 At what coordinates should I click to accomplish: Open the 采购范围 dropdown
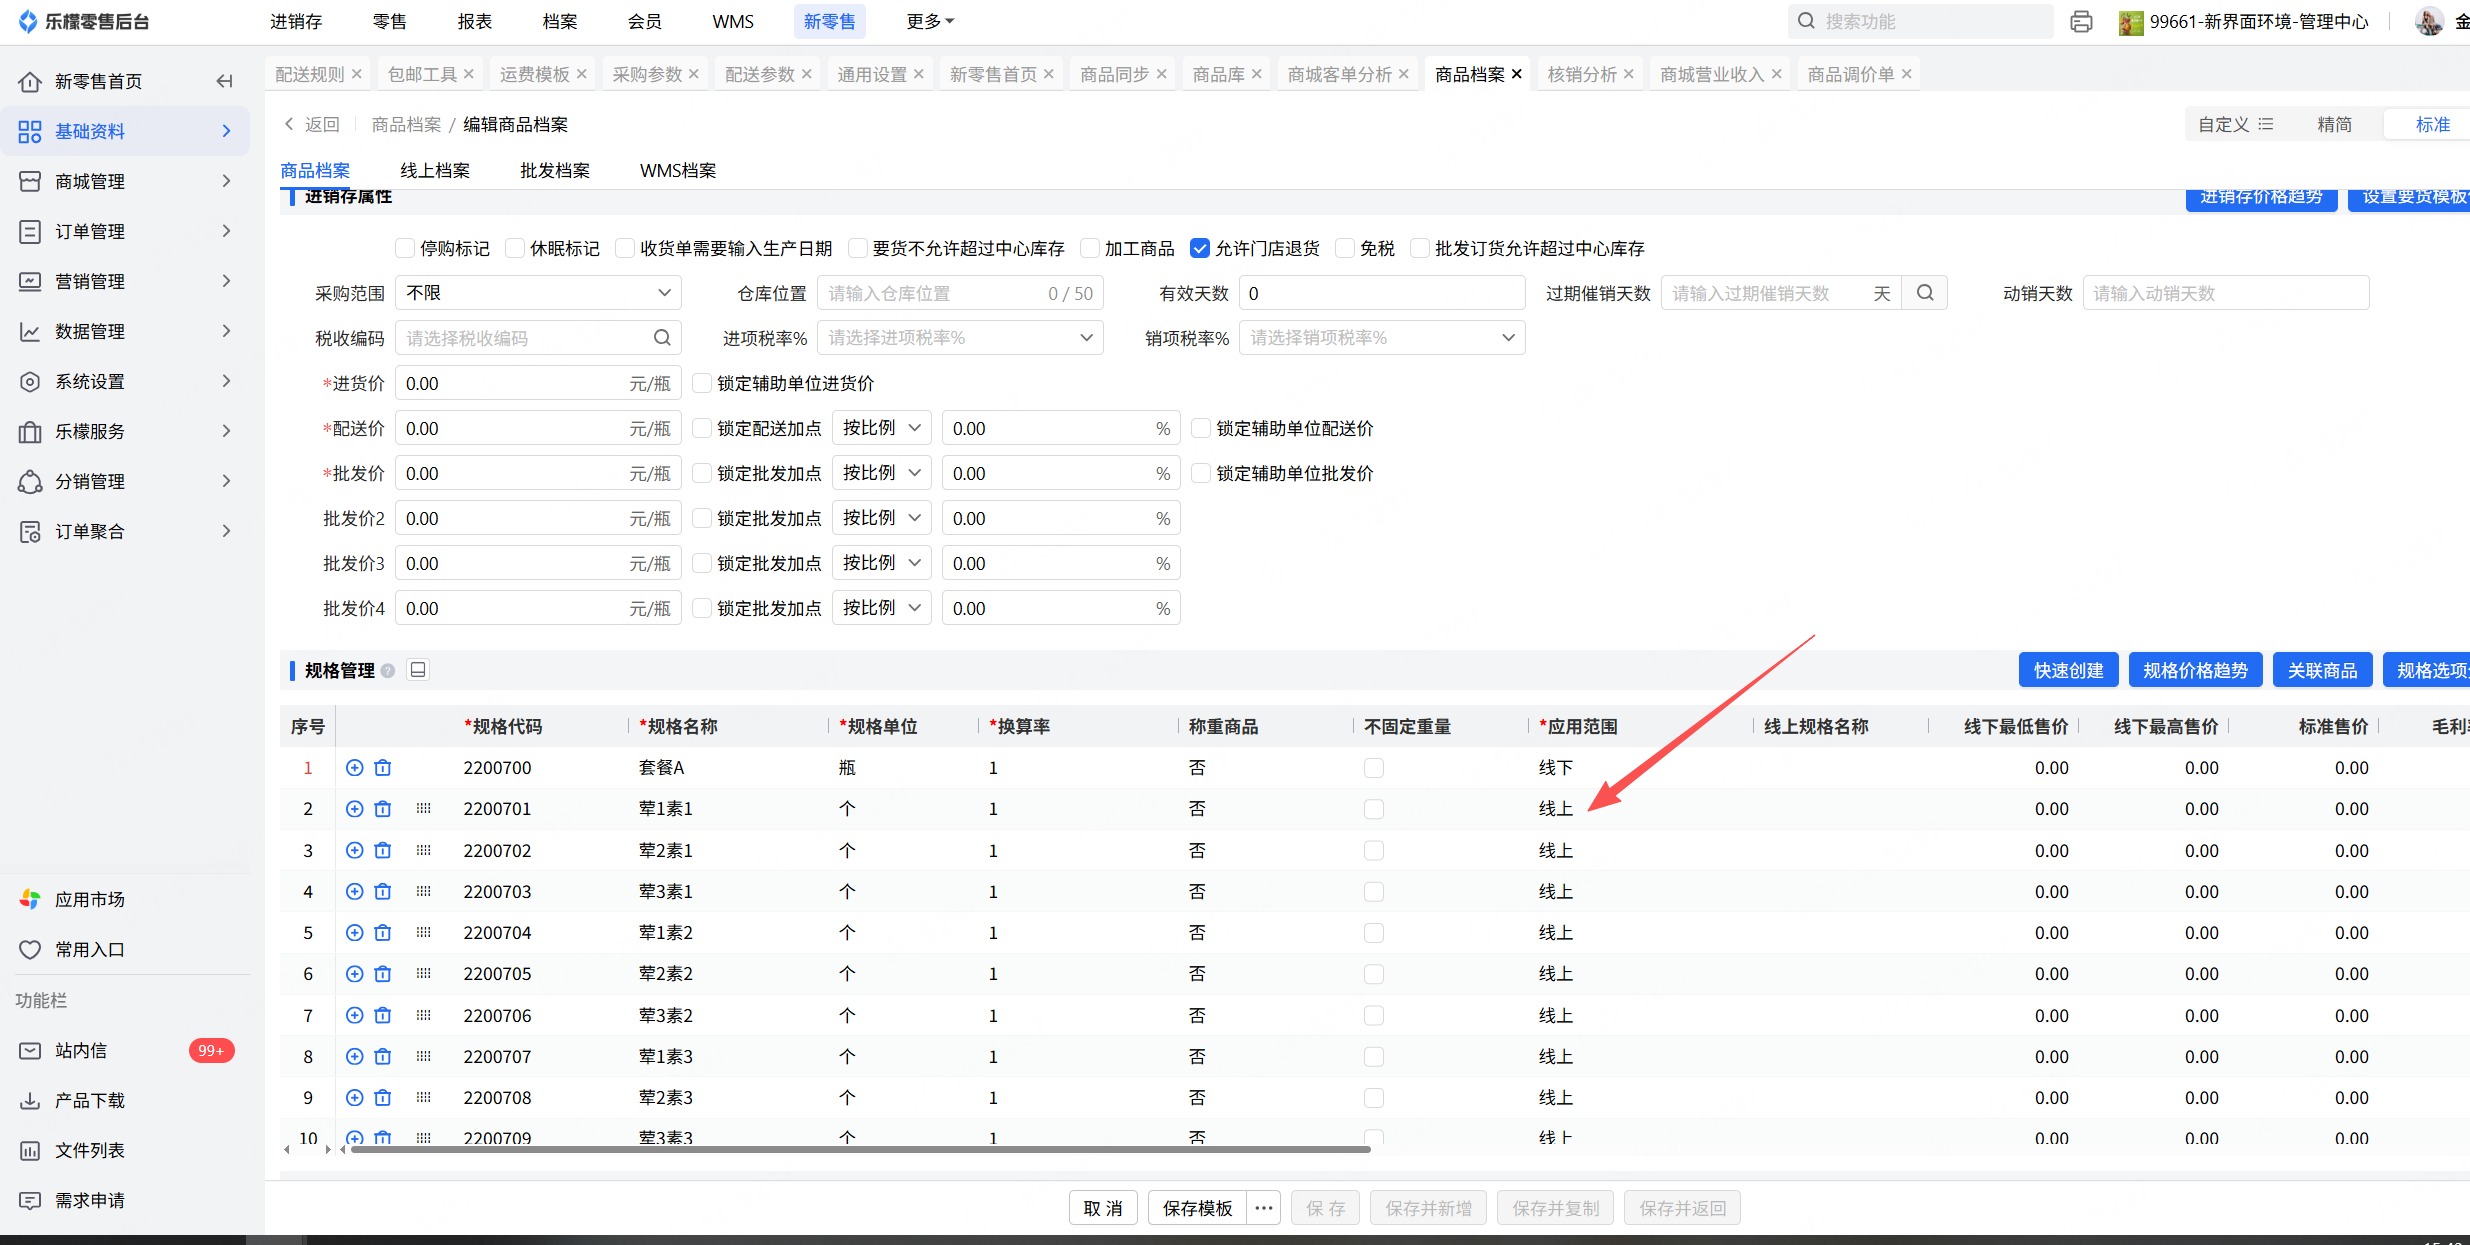(538, 293)
